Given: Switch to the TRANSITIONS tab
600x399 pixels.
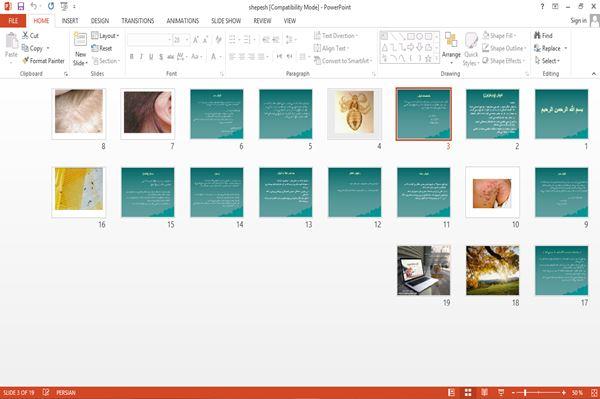Looking at the screenshot, I should (138, 21).
